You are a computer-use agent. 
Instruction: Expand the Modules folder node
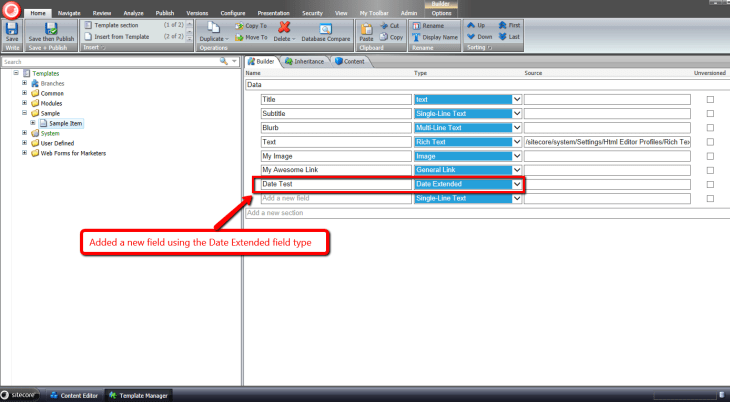point(24,102)
